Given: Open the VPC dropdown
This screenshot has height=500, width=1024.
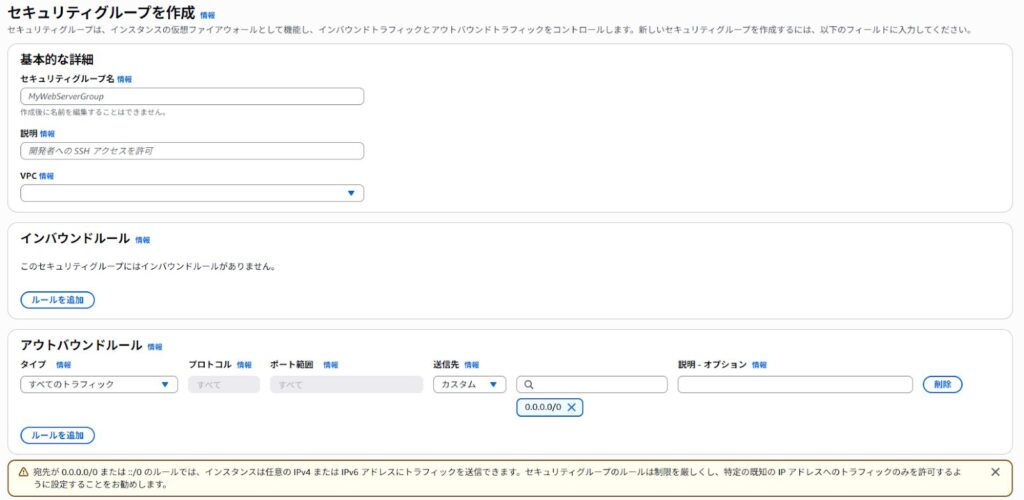Looking at the screenshot, I should coord(192,193).
